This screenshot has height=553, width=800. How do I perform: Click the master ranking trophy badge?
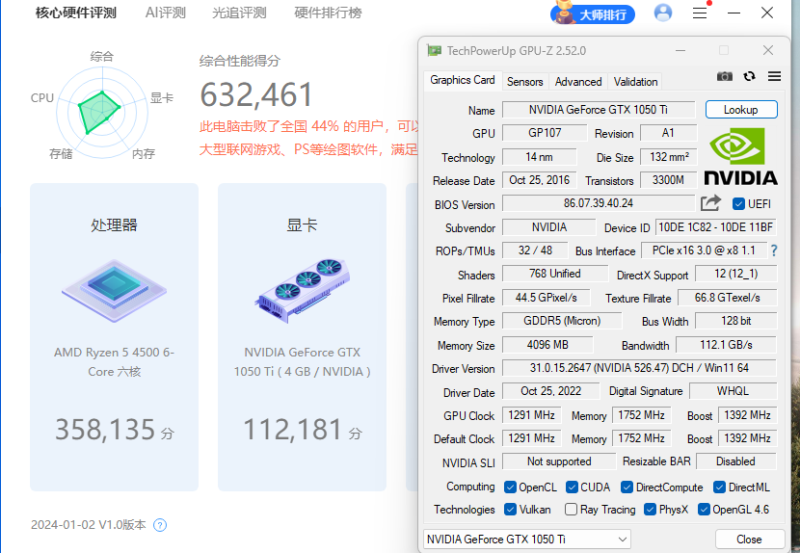(x=592, y=13)
